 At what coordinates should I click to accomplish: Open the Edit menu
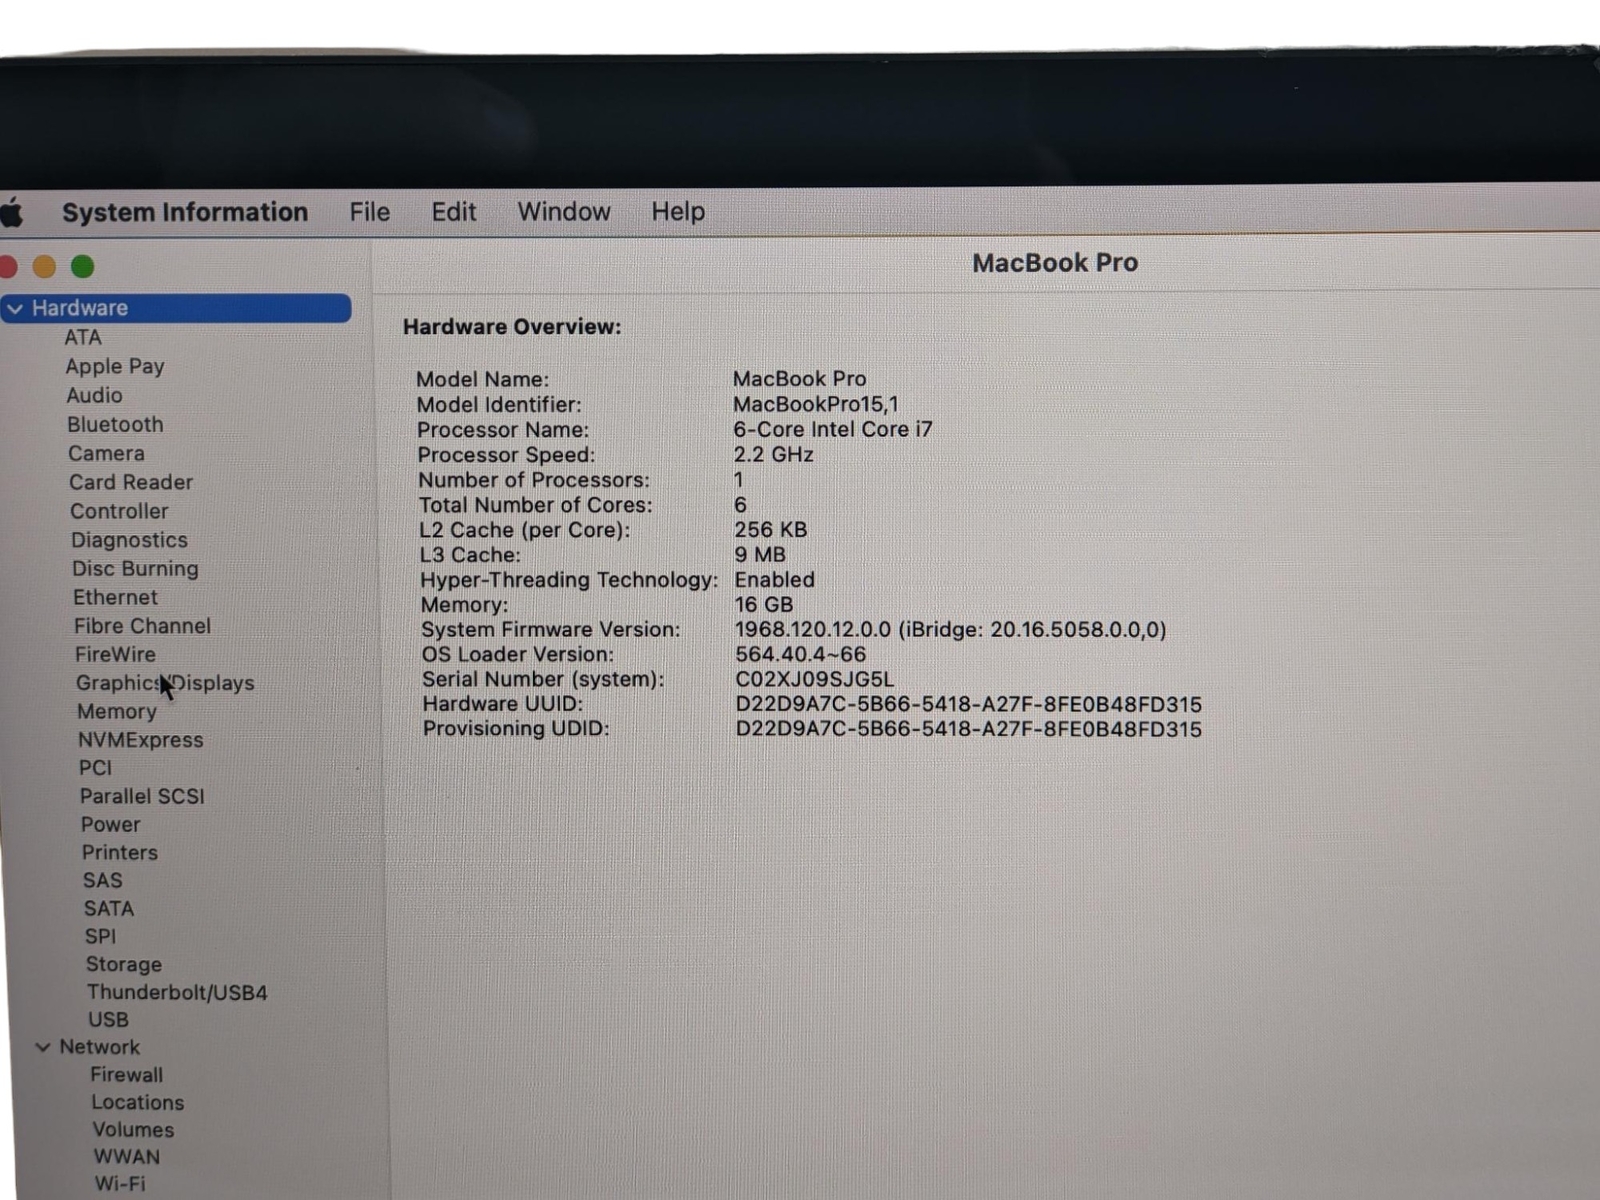(x=453, y=212)
